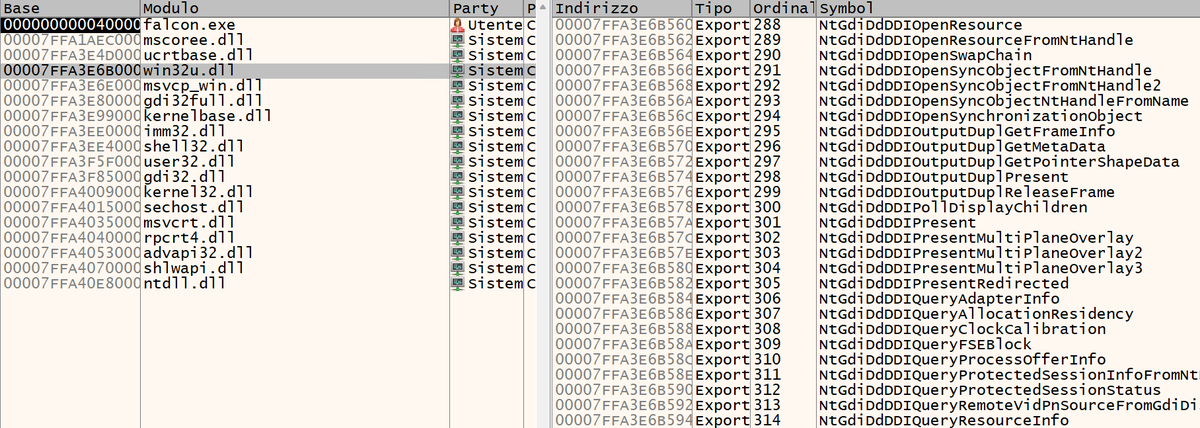Sort by the Party column header
1200x428 pixels.
click(x=487, y=8)
